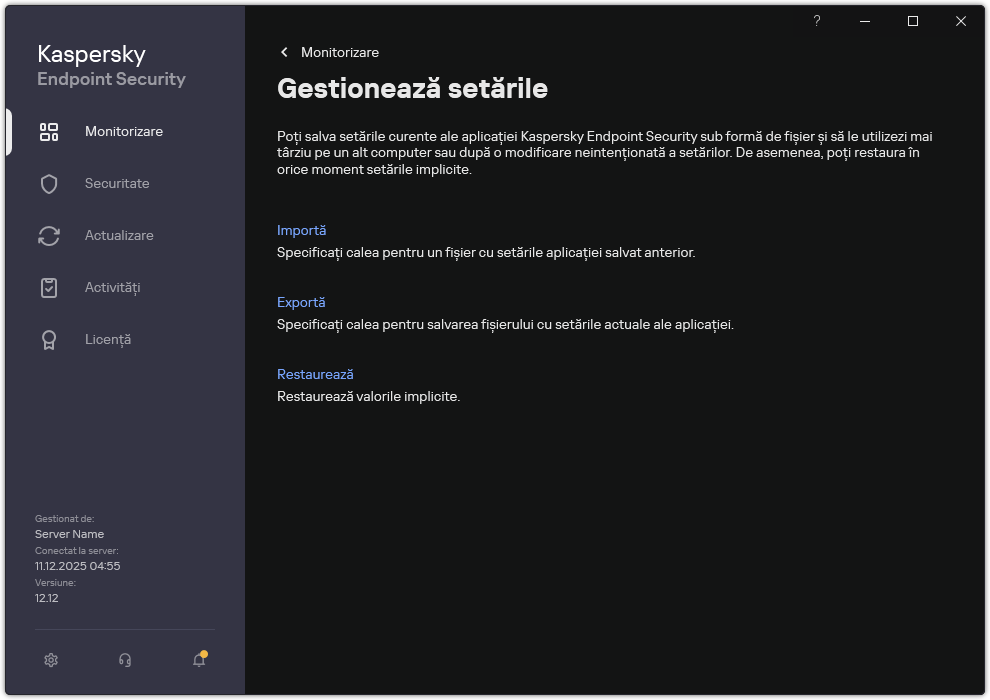Image resolution: width=990 pixels, height=700 pixels.
Task: Open Activități using the clipboard icon
Action: (x=49, y=287)
